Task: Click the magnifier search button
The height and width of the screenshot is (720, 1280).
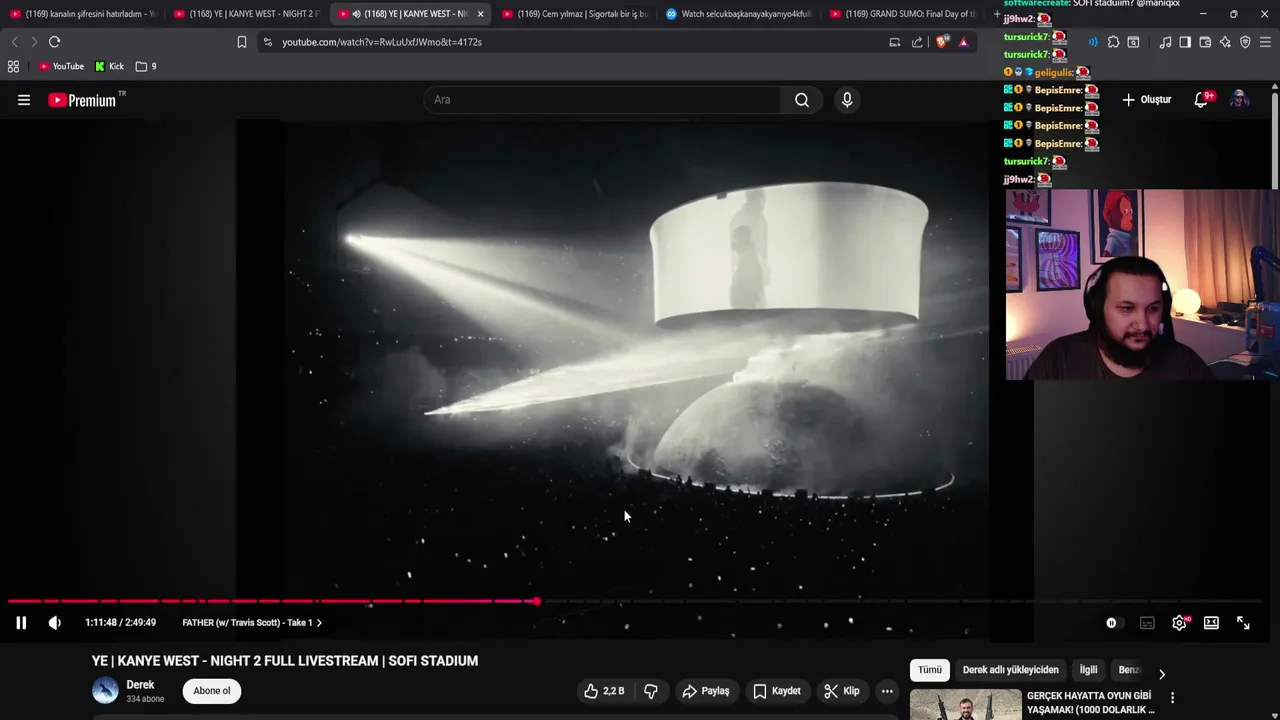Action: click(x=802, y=100)
